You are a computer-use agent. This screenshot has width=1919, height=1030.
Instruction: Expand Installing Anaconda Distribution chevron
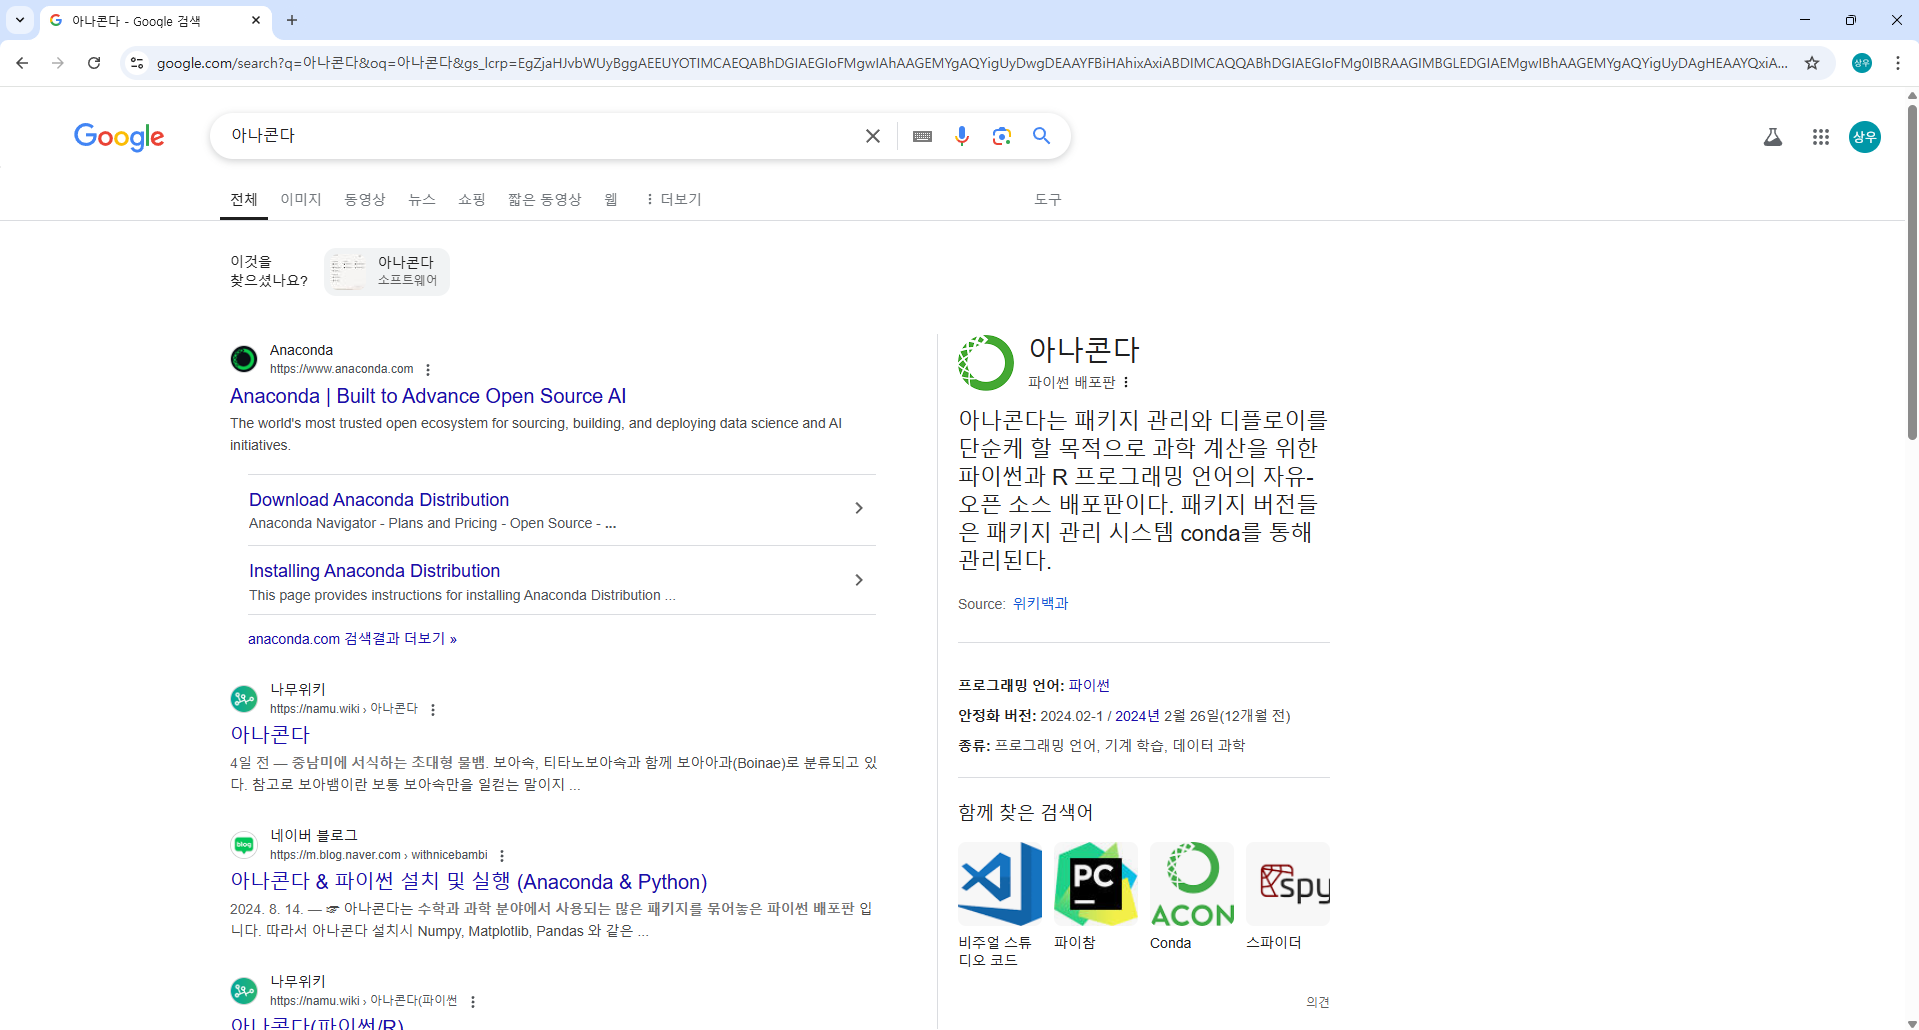point(859,580)
